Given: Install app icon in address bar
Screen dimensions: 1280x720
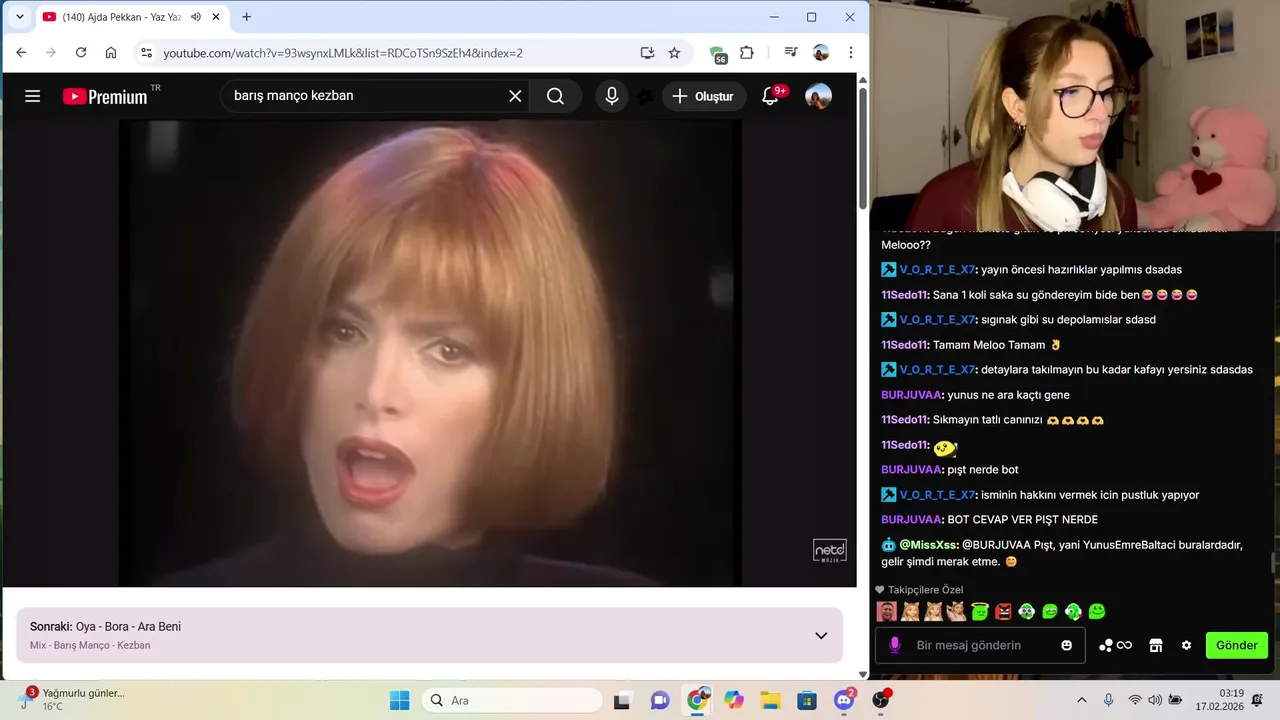Looking at the screenshot, I should [x=647, y=53].
